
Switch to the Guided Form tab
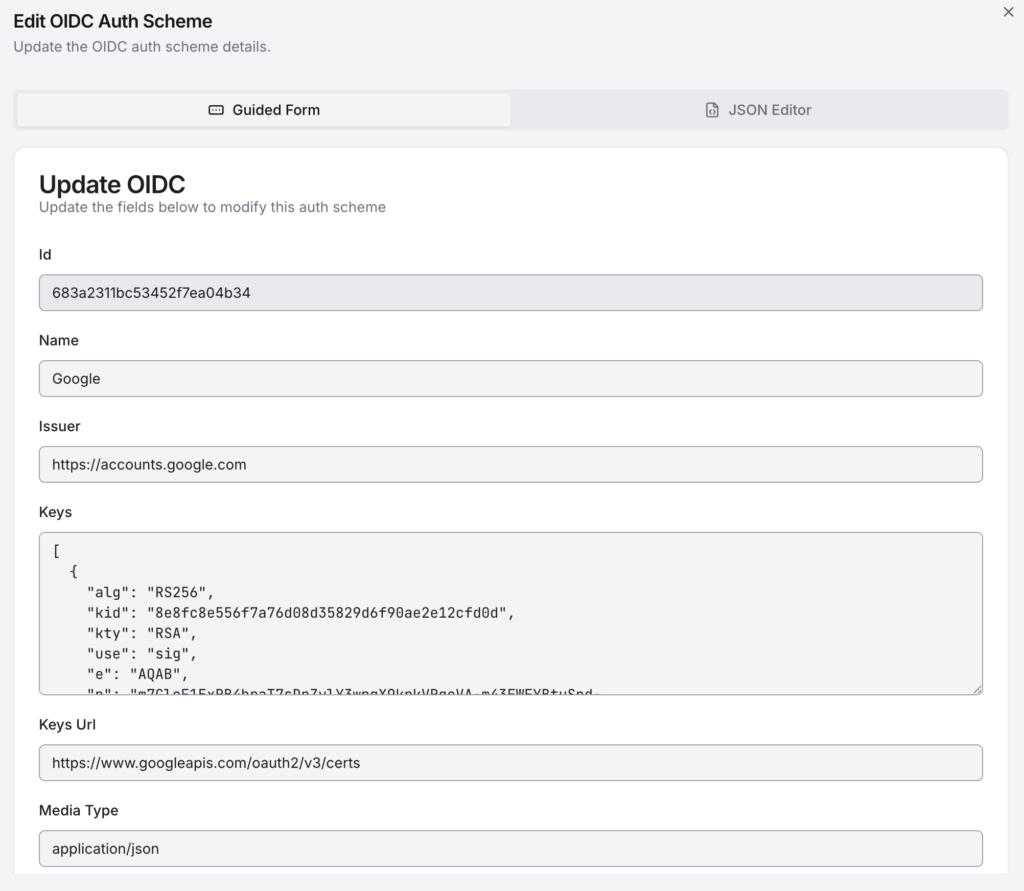(x=264, y=110)
